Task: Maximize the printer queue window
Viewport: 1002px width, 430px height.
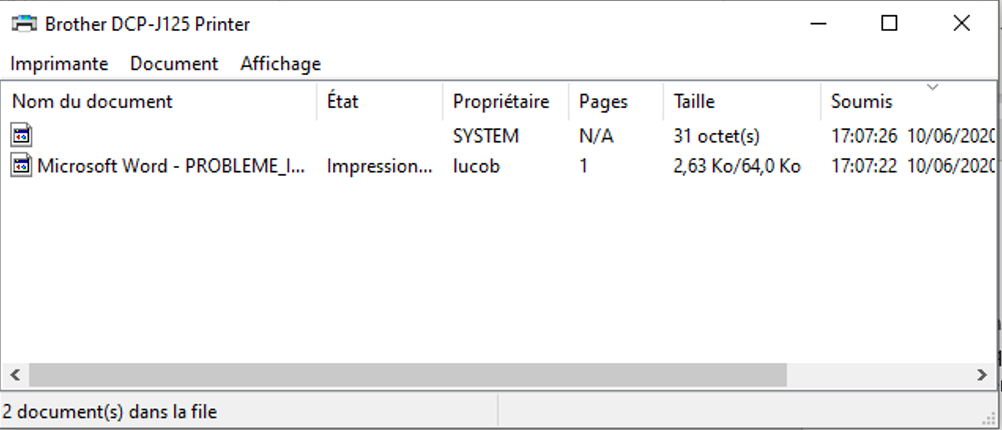Action: (x=889, y=24)
